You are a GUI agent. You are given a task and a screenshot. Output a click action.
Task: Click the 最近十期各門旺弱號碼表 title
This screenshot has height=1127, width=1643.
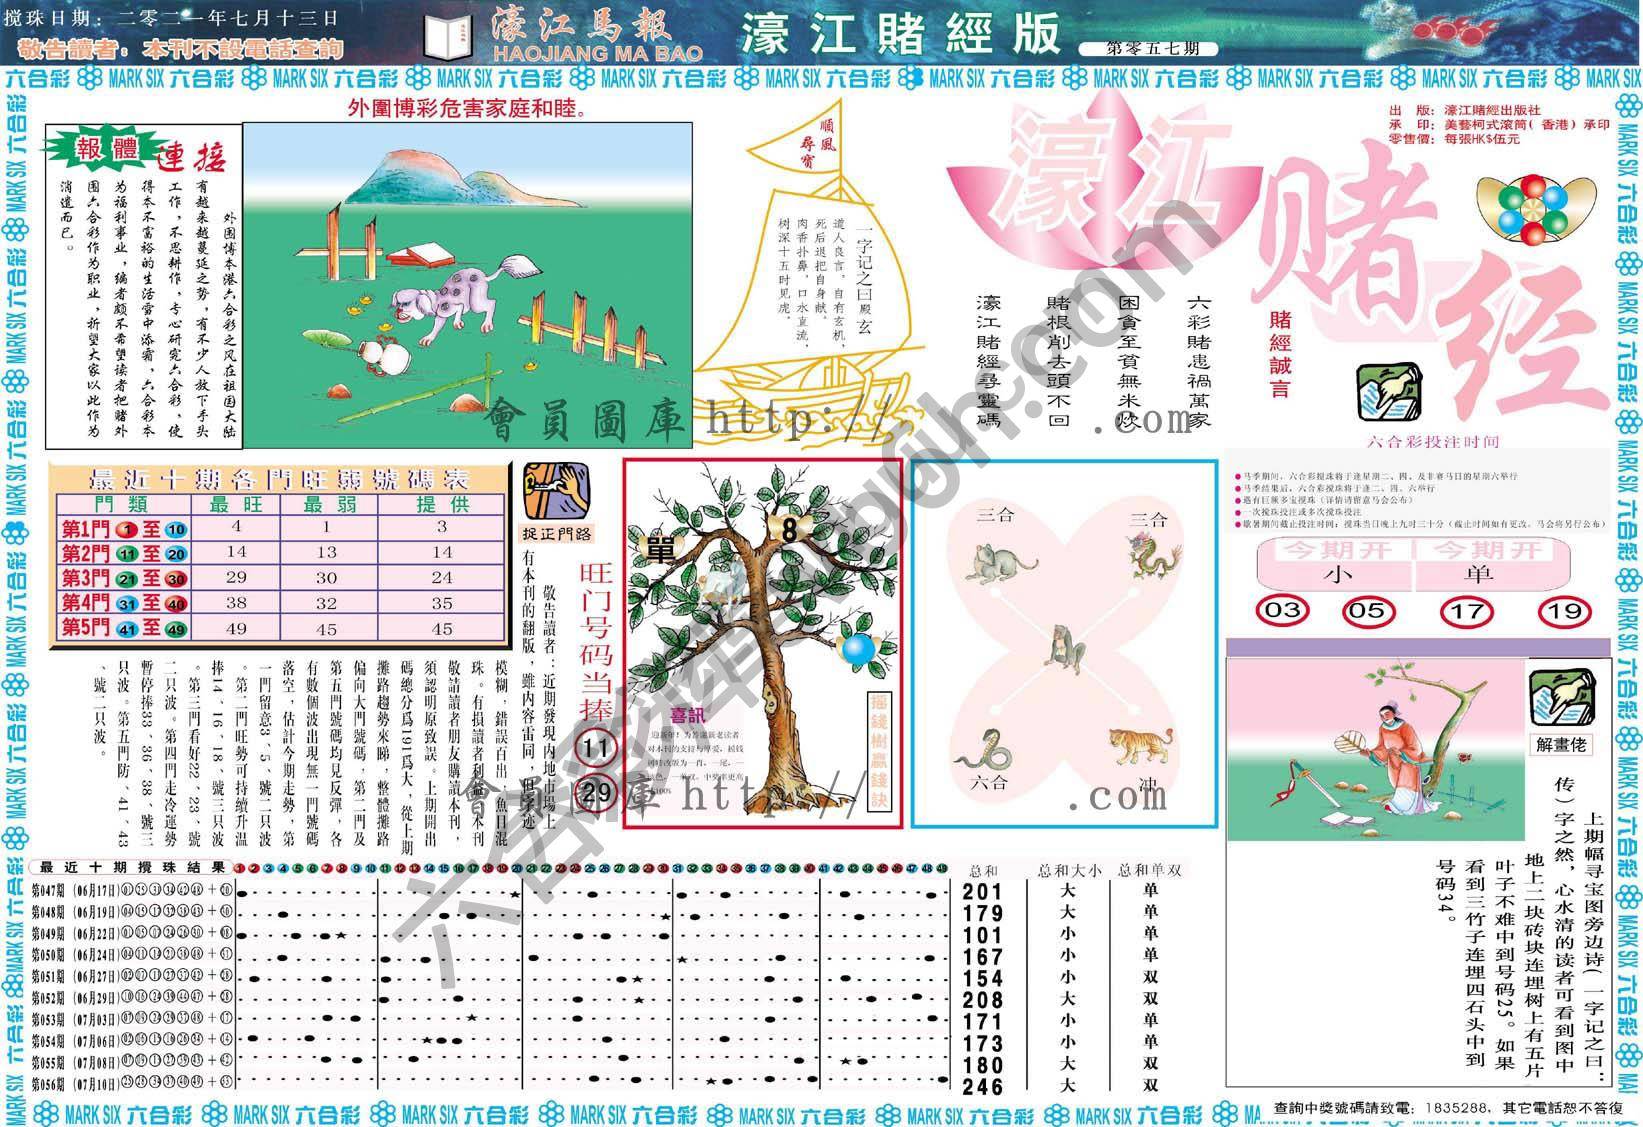point(280,477)
